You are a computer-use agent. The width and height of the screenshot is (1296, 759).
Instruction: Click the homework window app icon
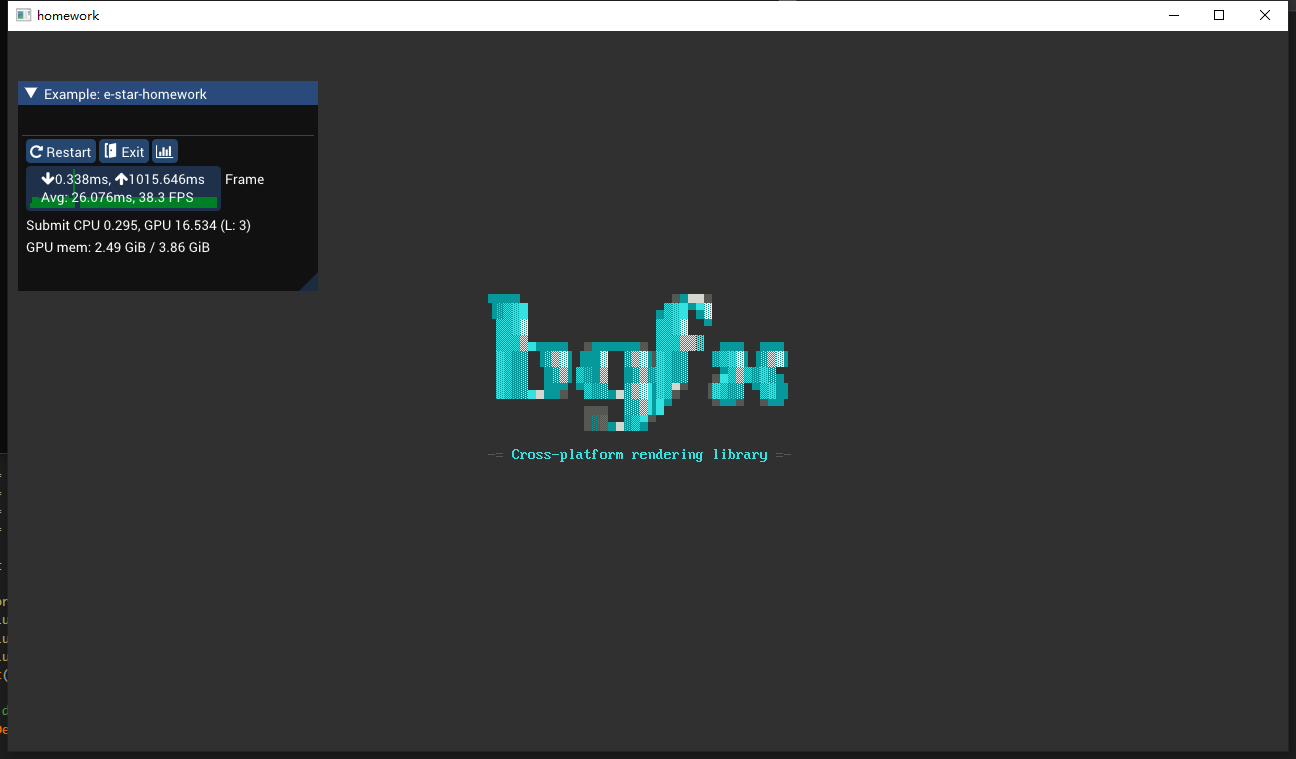23,15
